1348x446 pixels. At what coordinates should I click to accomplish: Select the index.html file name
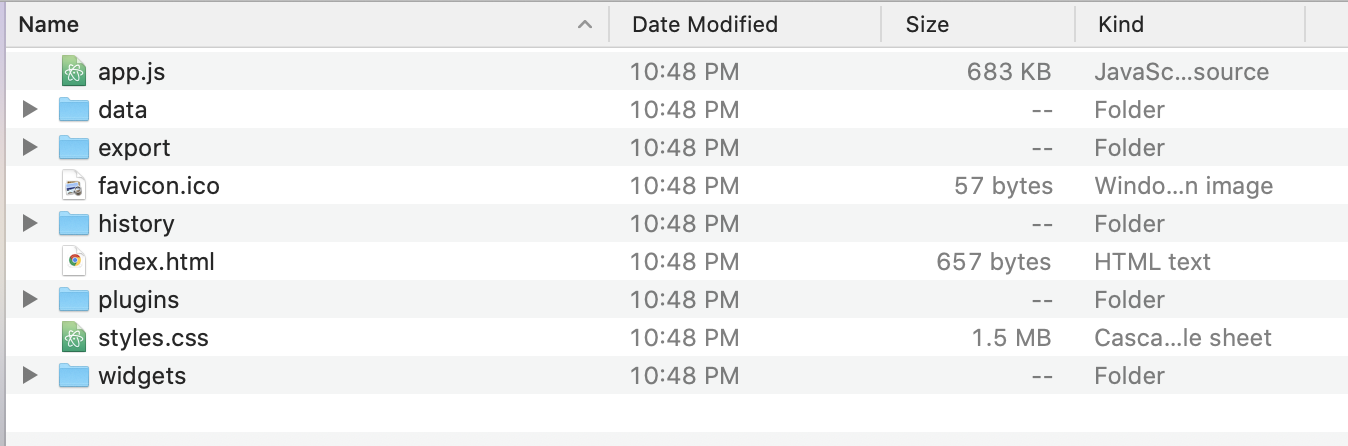pos(156,262)
